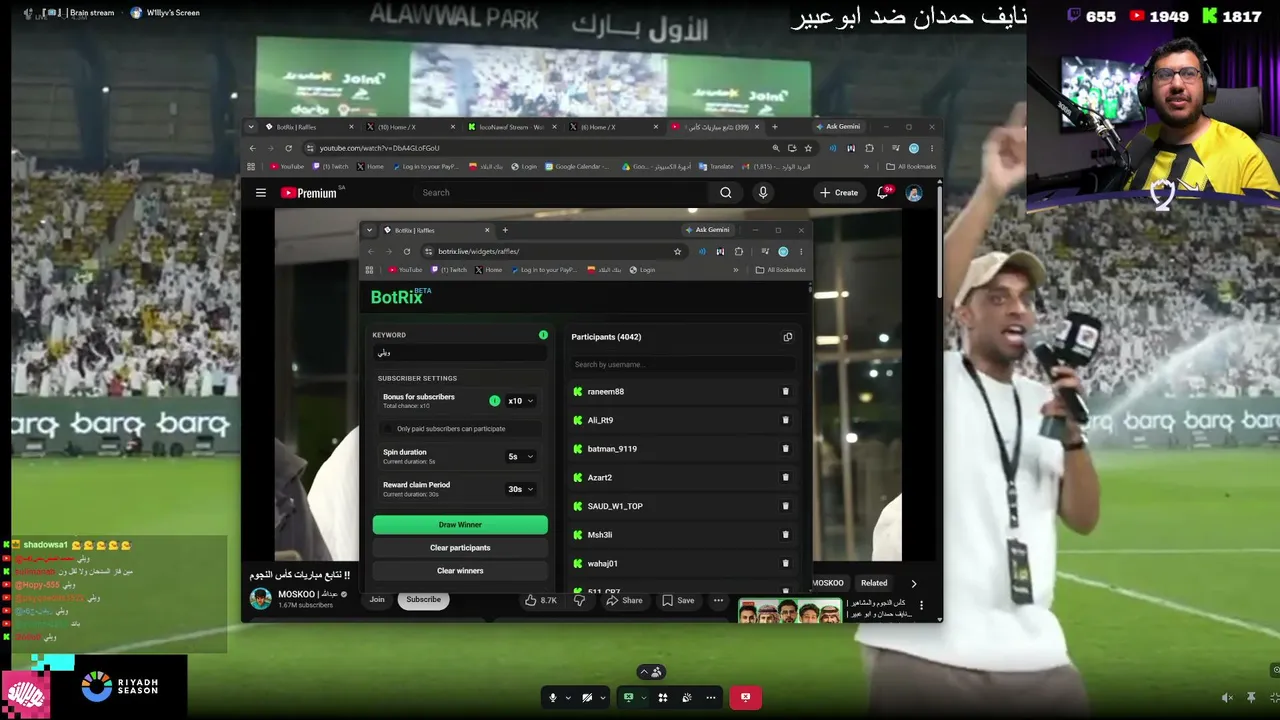1280x720 pixels.
Task: Expand camera options arrow
Action: coord(602,698)
